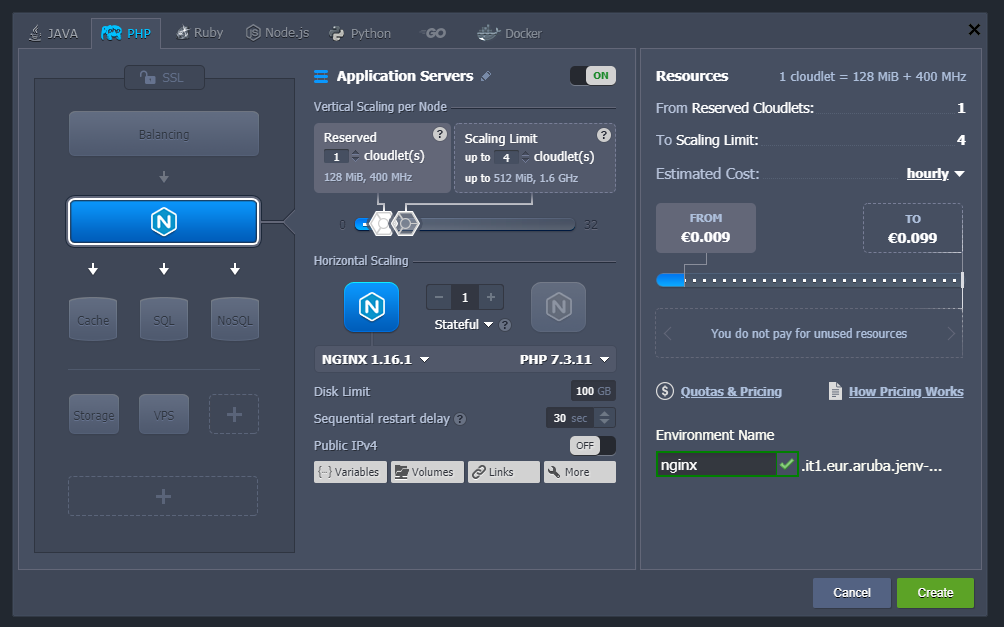1004x627 pixels.
Task: Click the Cache node block
Action: tap(93, 320)
